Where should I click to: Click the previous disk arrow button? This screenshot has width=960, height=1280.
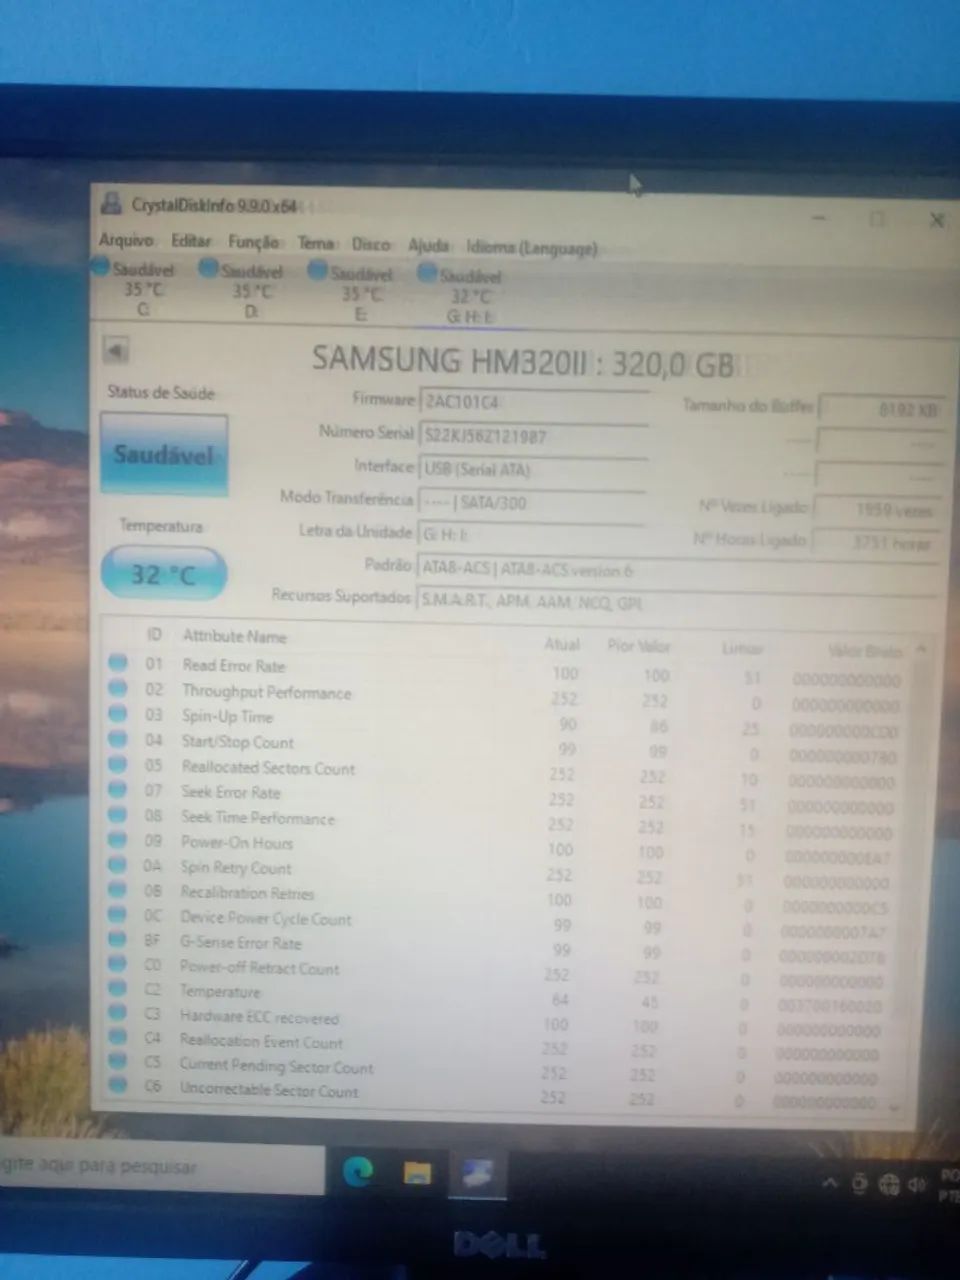click(116, 351)
